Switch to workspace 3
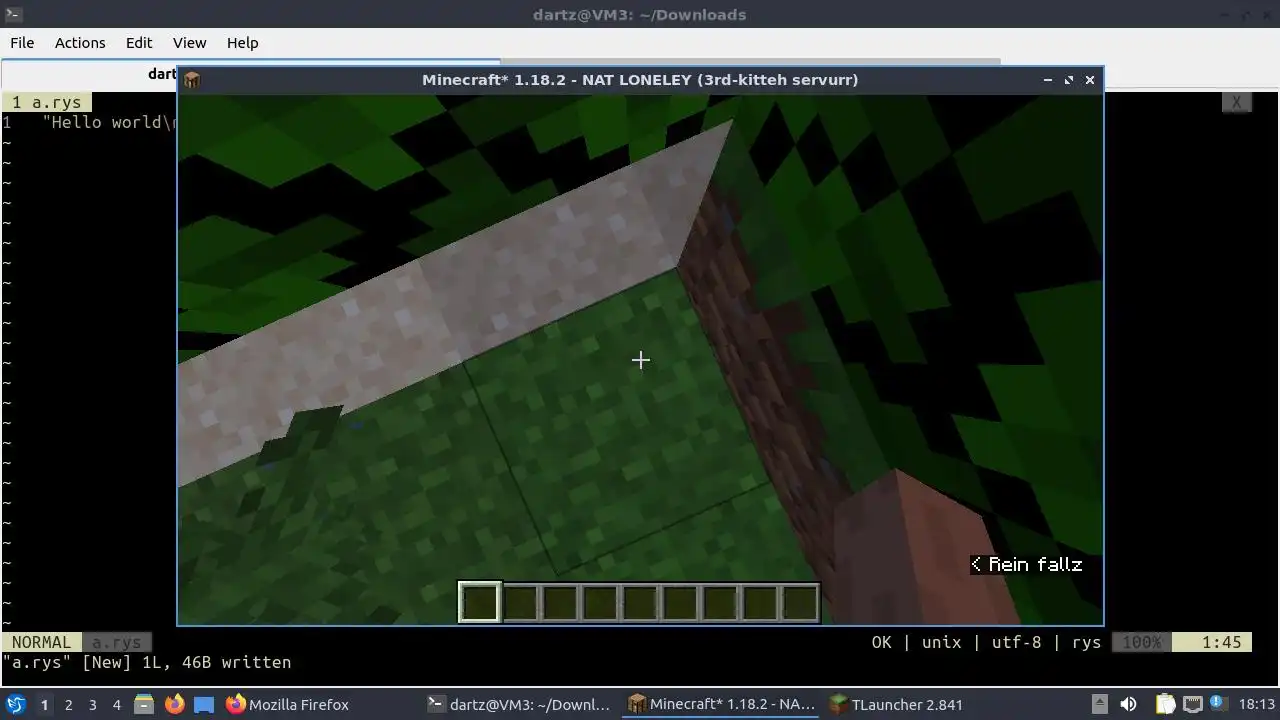This screenshot has height=720, width=1280. (x=92, y=704)
